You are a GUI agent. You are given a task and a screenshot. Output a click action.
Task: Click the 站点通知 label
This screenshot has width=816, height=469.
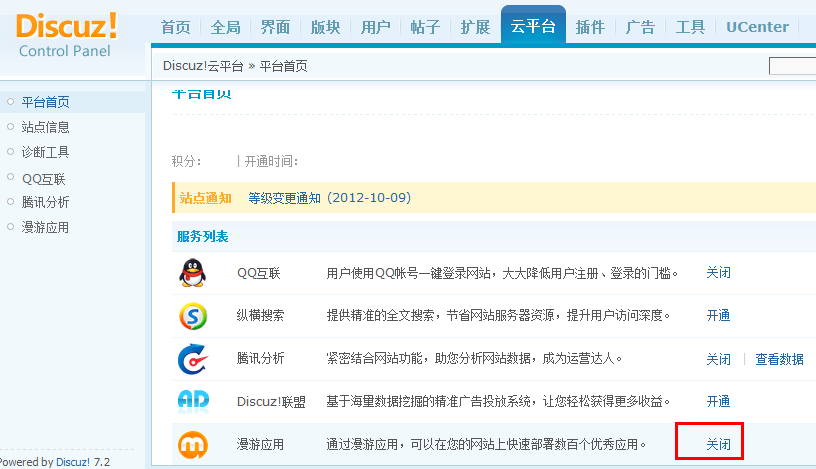coord(205,198)
